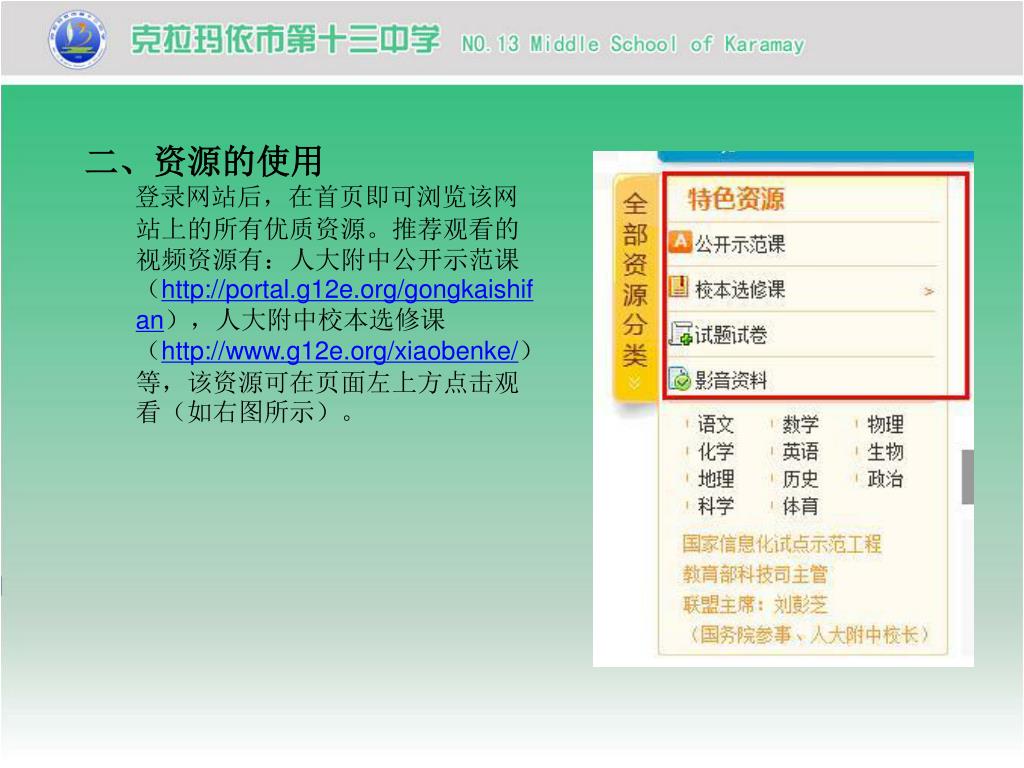Select the 政治 subject link

coord(885,479)
